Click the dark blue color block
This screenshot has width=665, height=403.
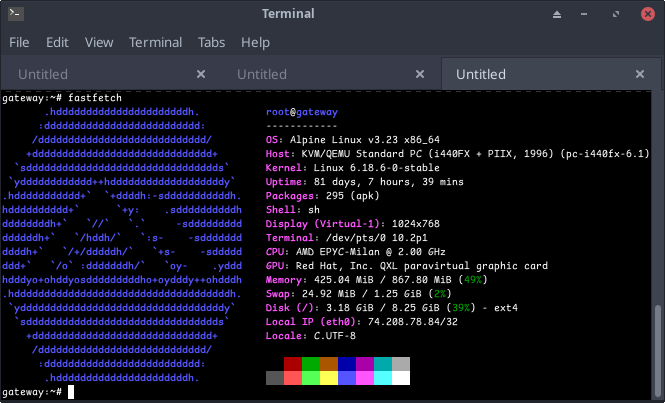(x=347, y=364)
